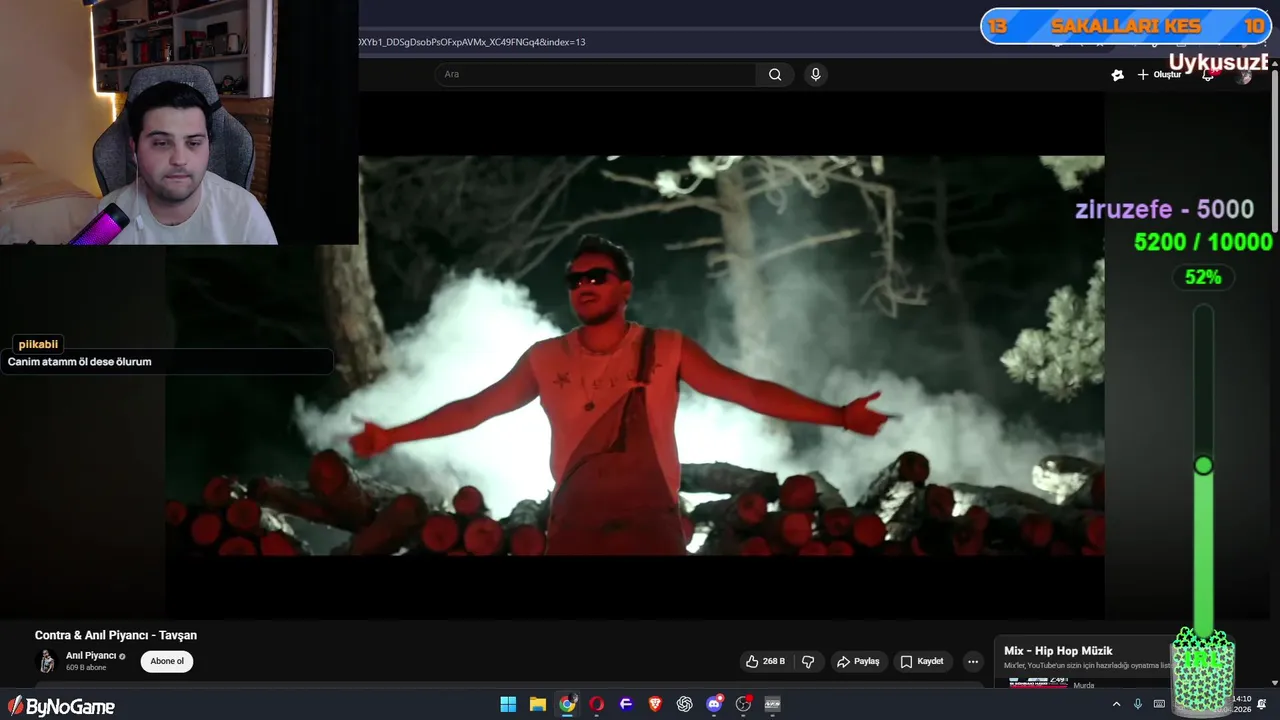1280x720 pixels.
Task: Click the taskbar app next to Discord
Action: (743, 704)
